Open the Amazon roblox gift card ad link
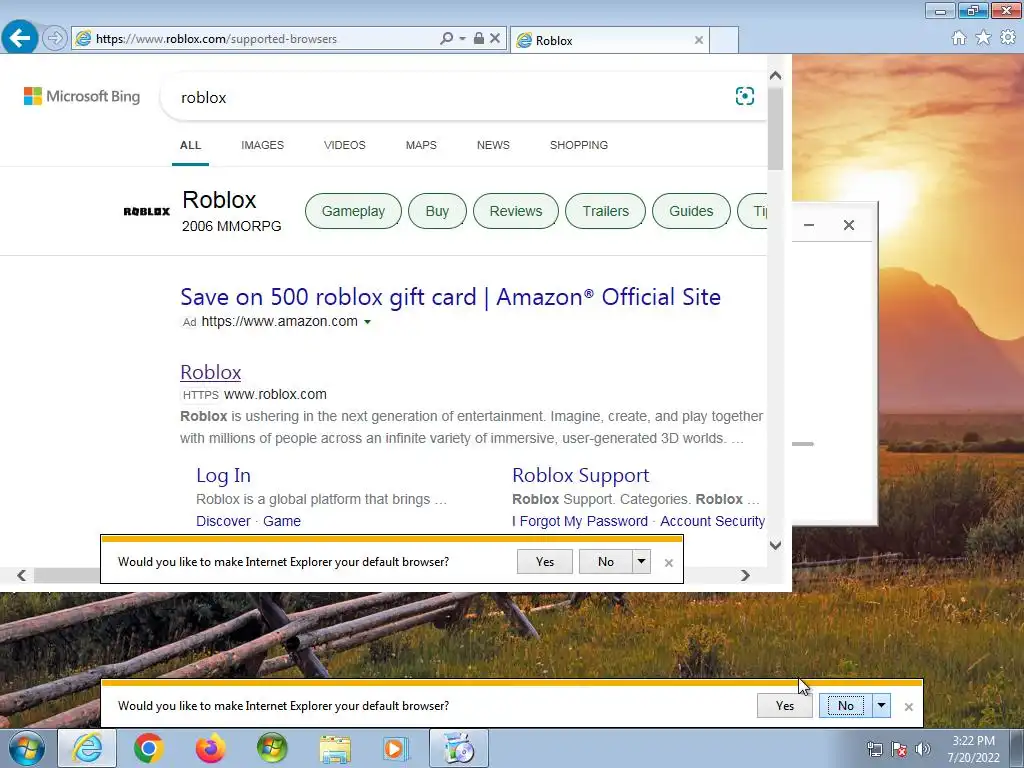The height and width of the screenshot is (768, 1024). point(451,297)
